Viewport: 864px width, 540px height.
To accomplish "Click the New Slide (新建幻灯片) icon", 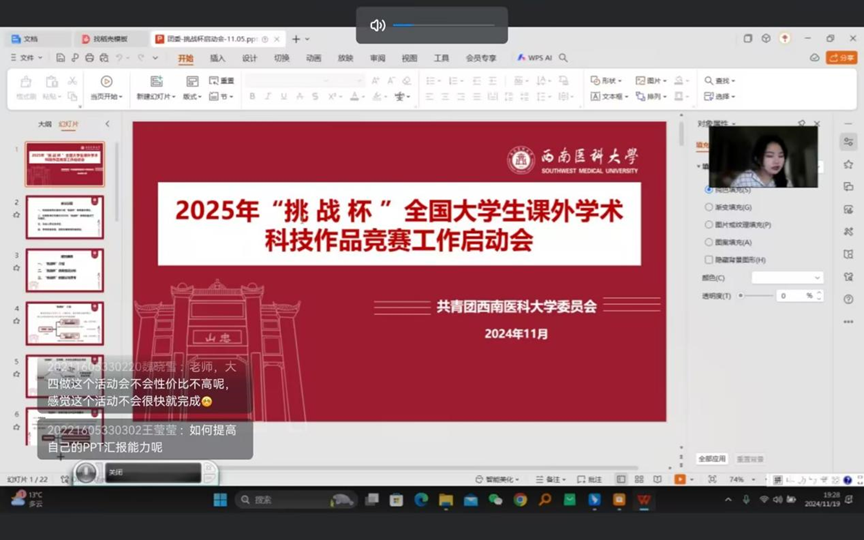I will pos(156,81).
